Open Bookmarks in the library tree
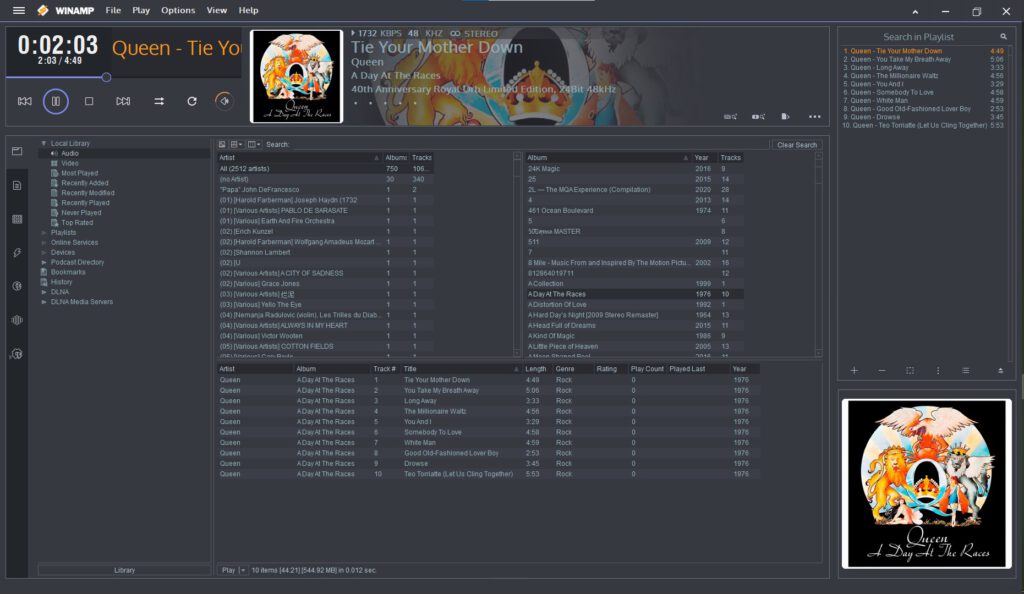The height and width of the screenshot is (594, 1024). 68,272
